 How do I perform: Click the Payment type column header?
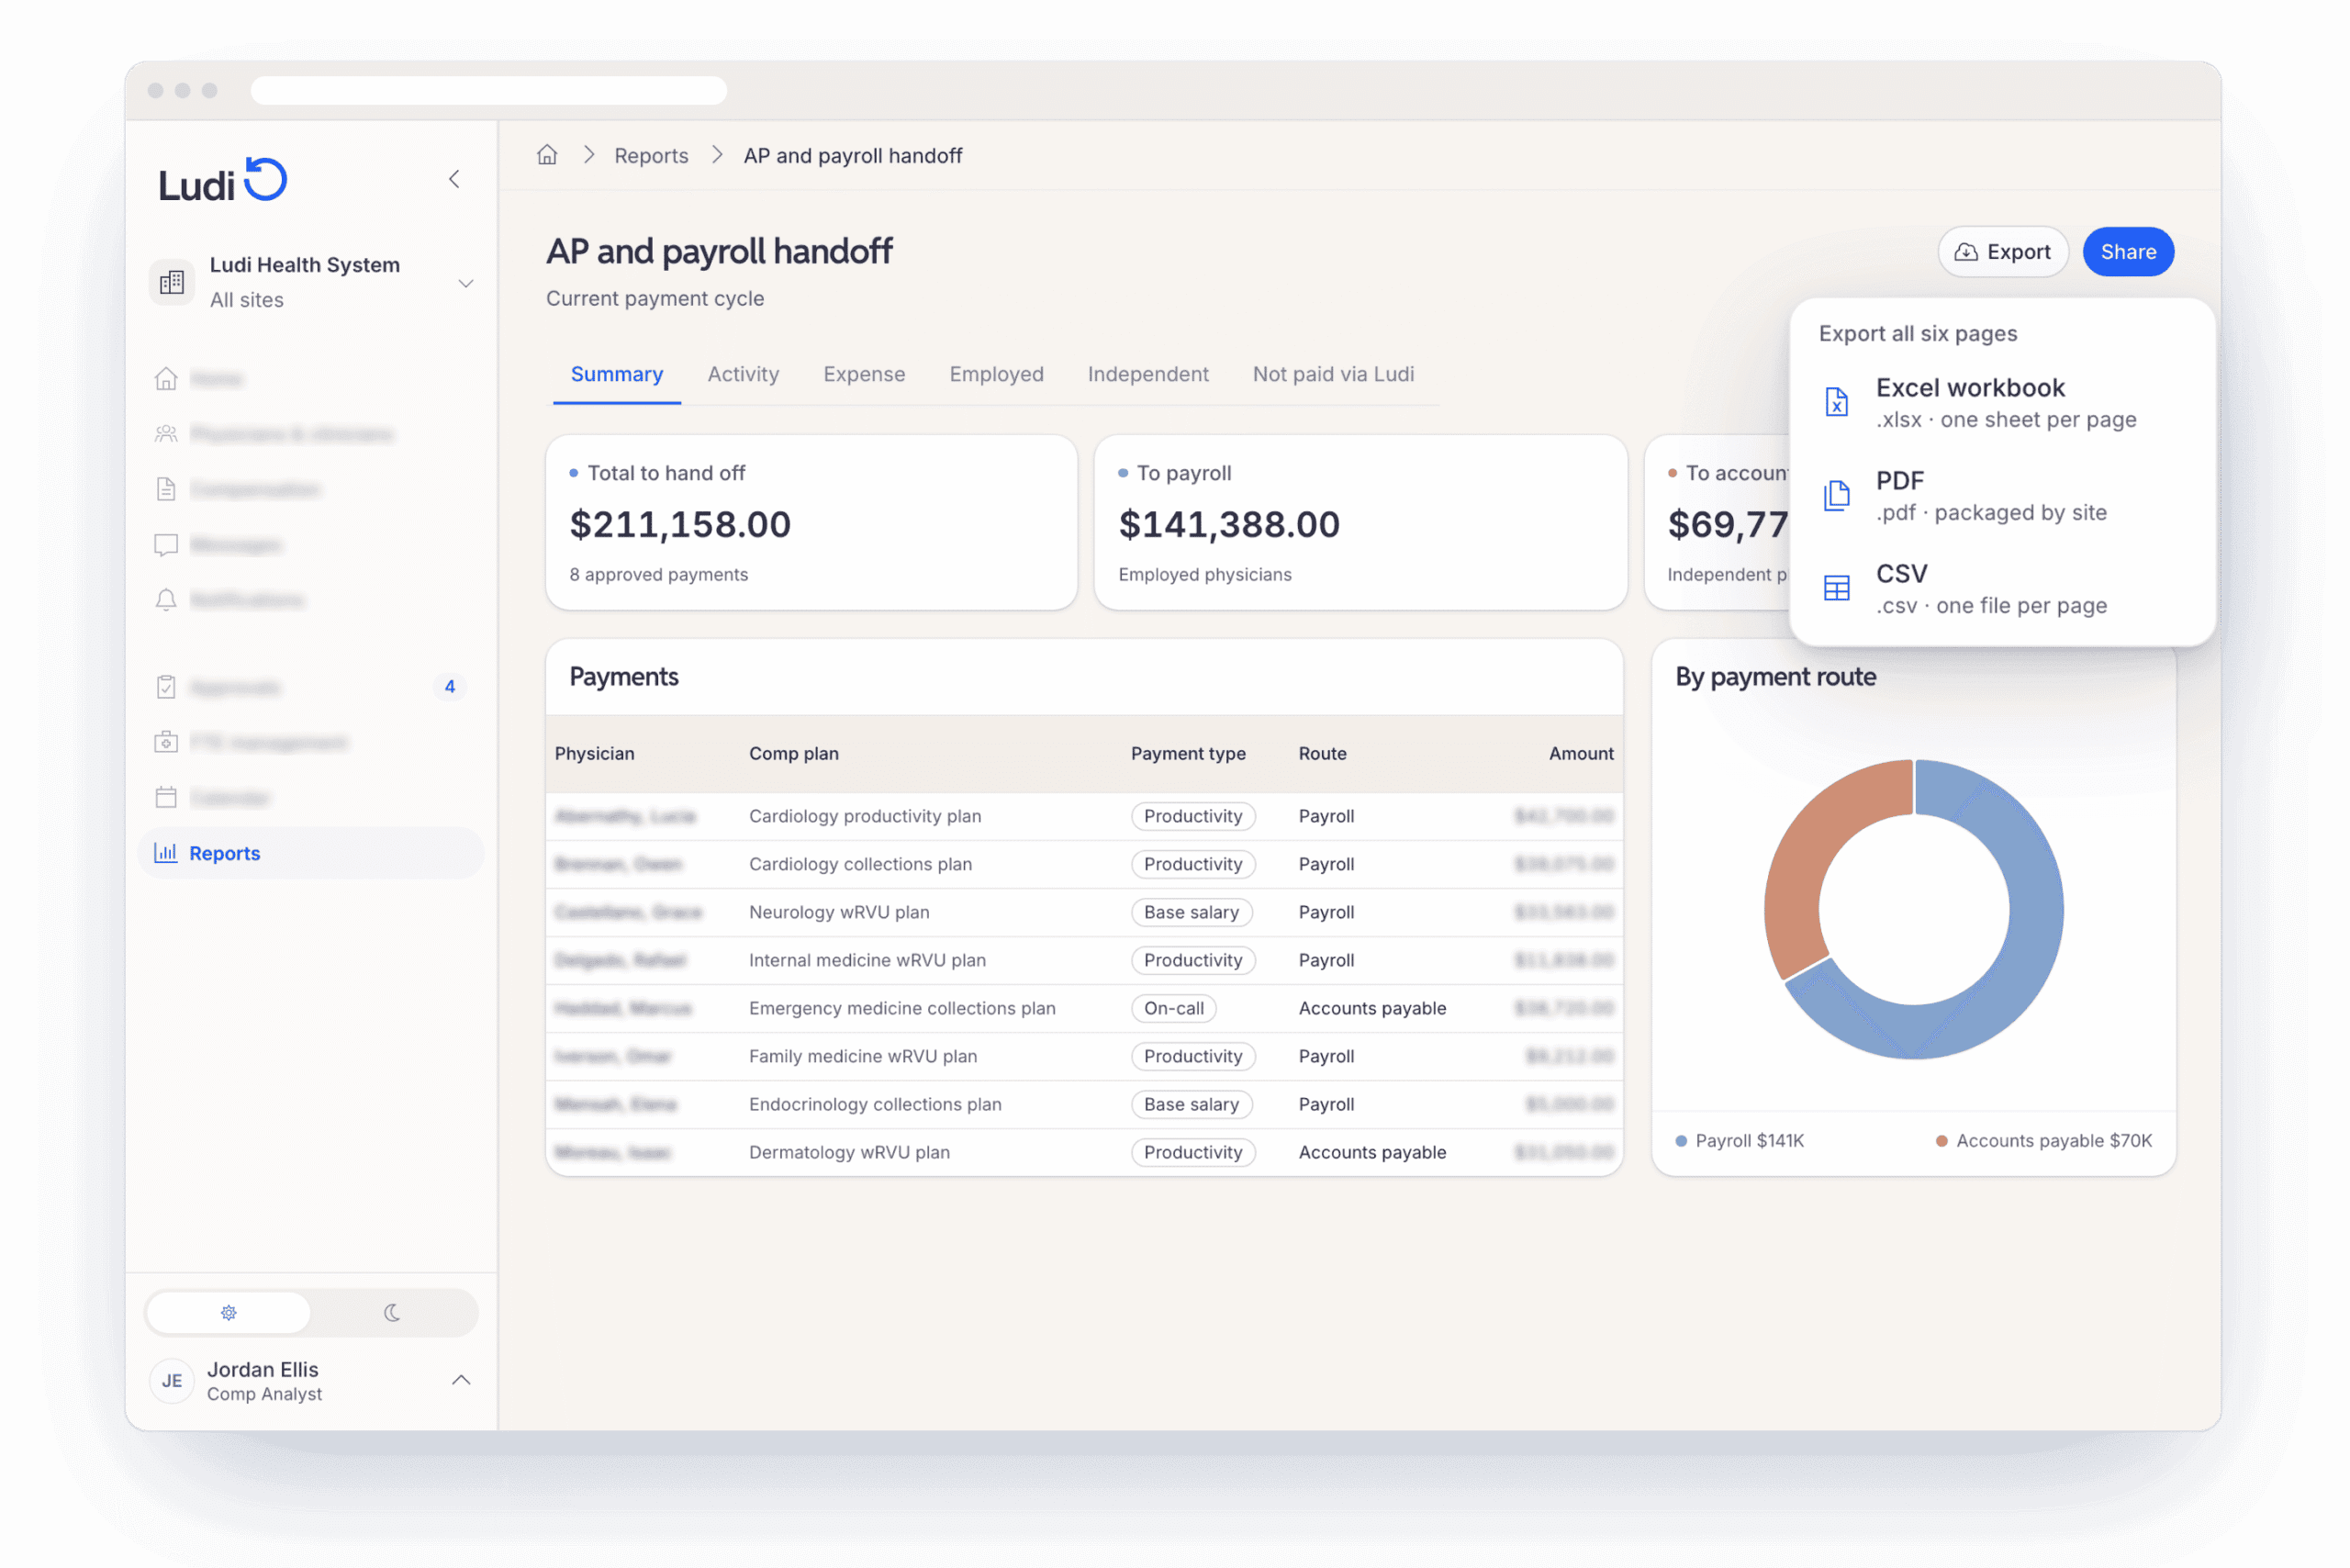tap(1188, 753)
